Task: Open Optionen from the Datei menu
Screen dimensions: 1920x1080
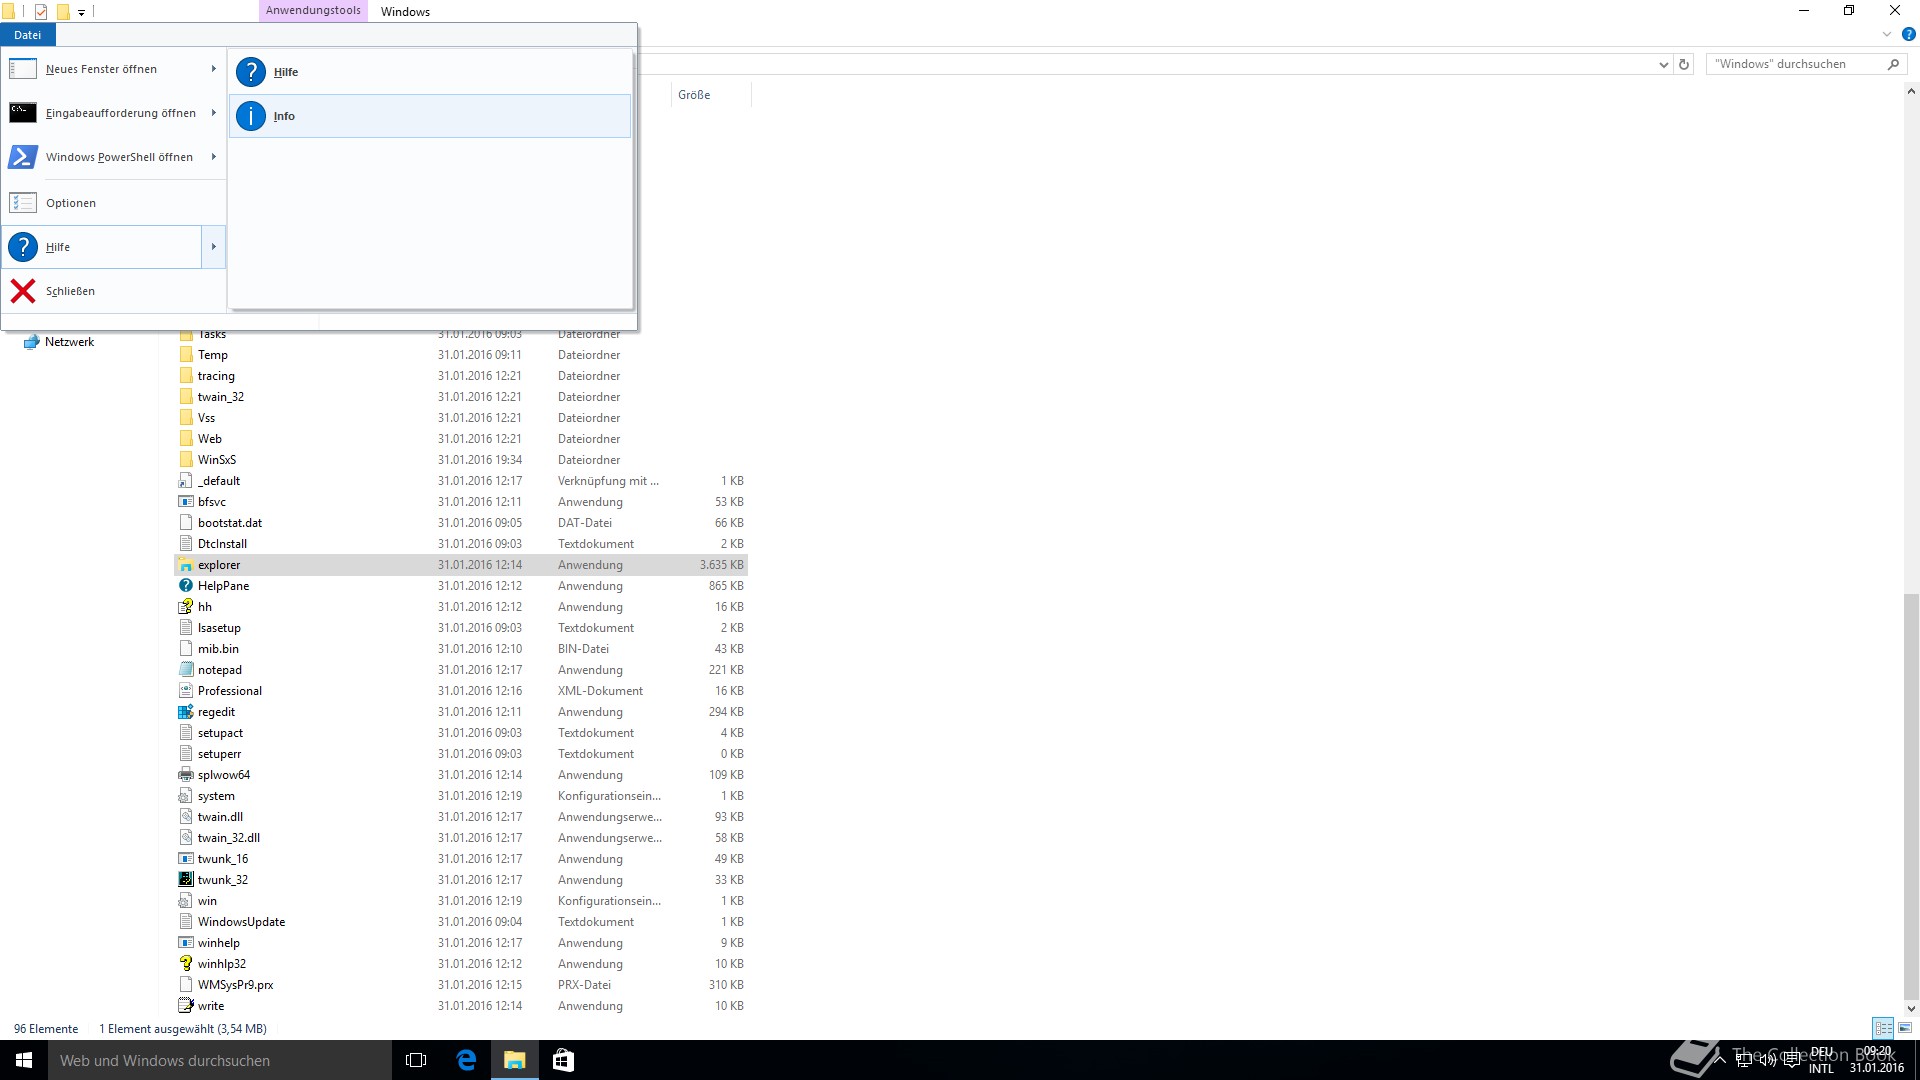Action: [x=114, y=203]
